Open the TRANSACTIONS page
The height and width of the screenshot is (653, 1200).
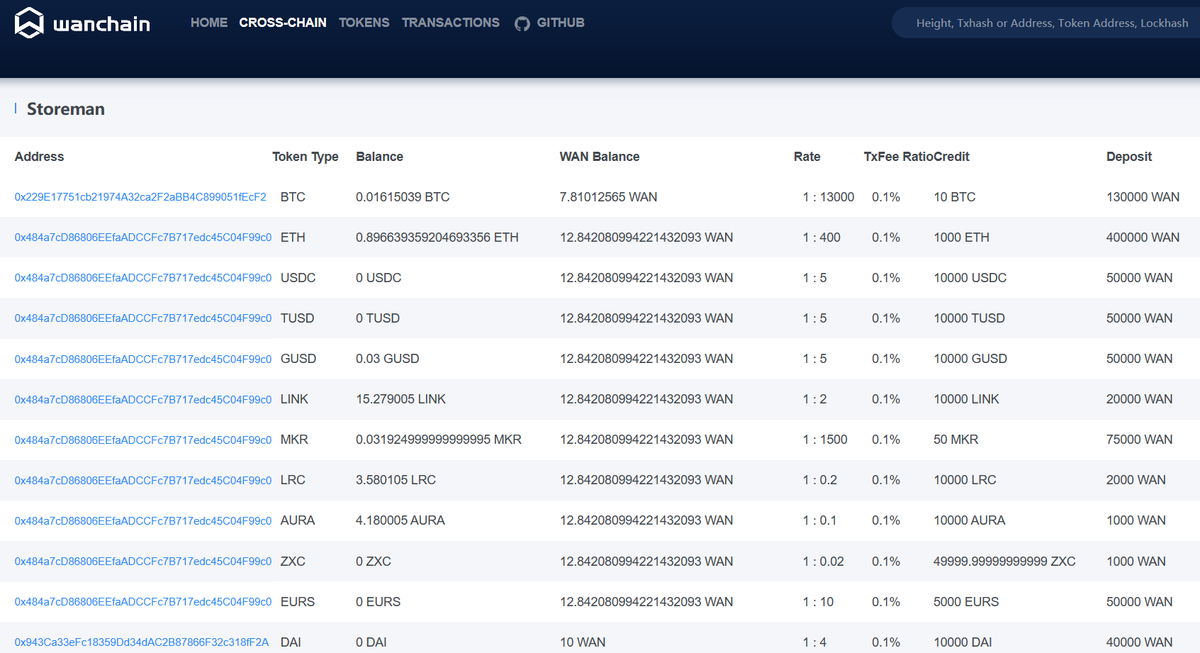[451, 22]
